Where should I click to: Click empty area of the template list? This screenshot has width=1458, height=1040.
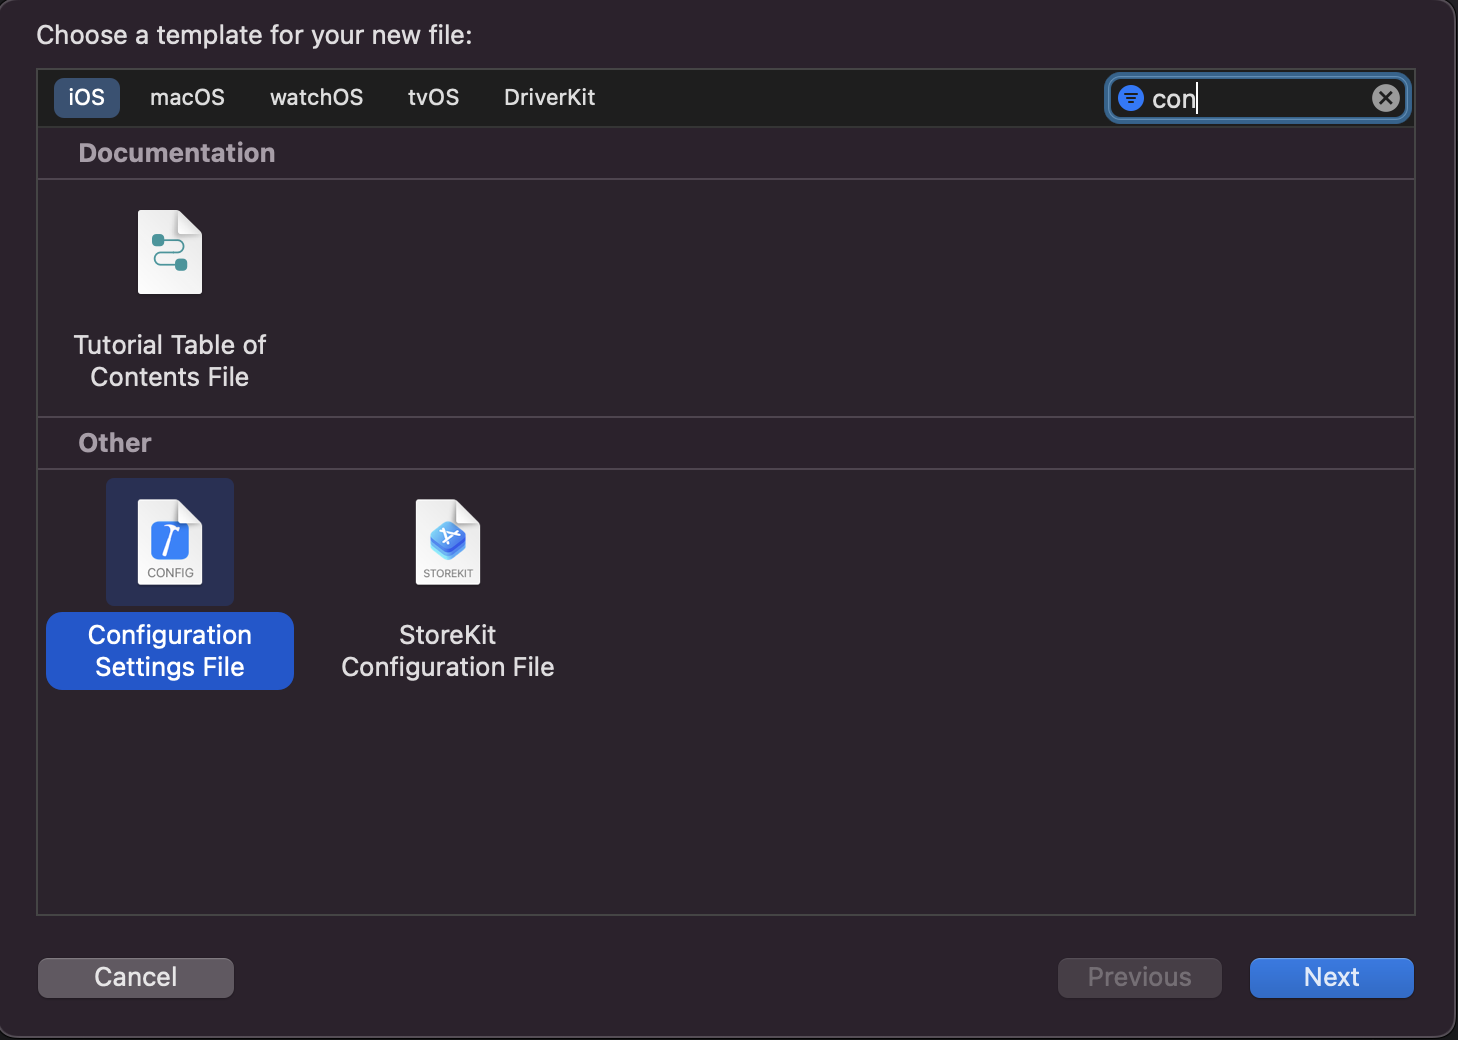tap(900, 780)
